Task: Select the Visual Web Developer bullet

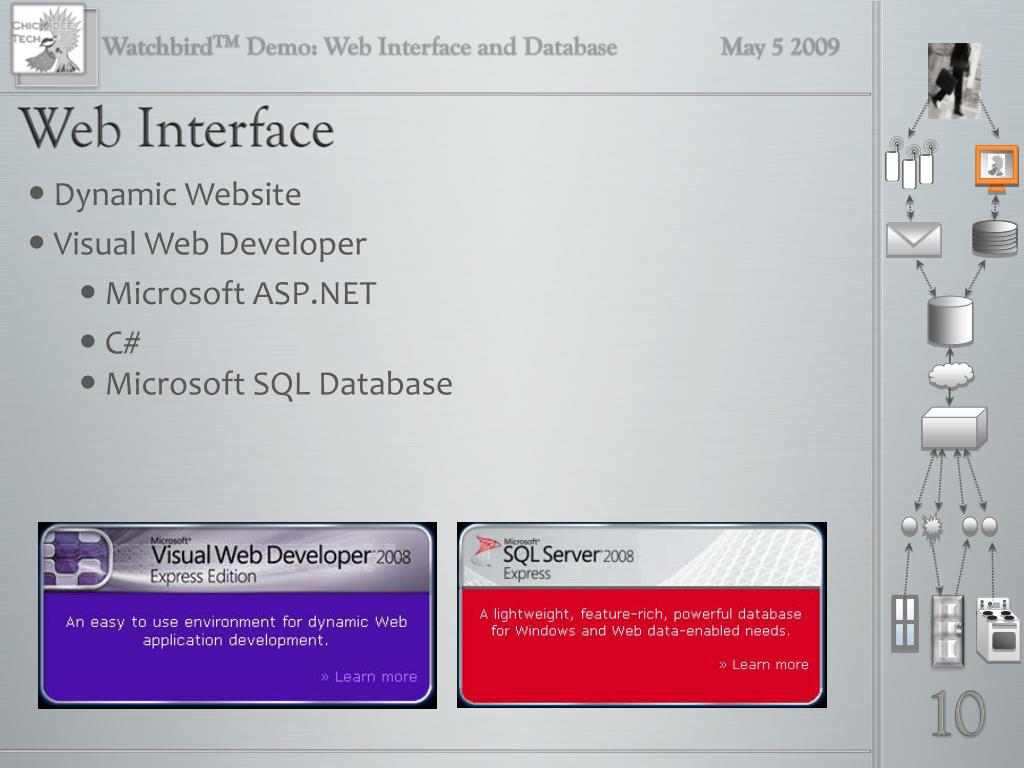Action: 210,244
